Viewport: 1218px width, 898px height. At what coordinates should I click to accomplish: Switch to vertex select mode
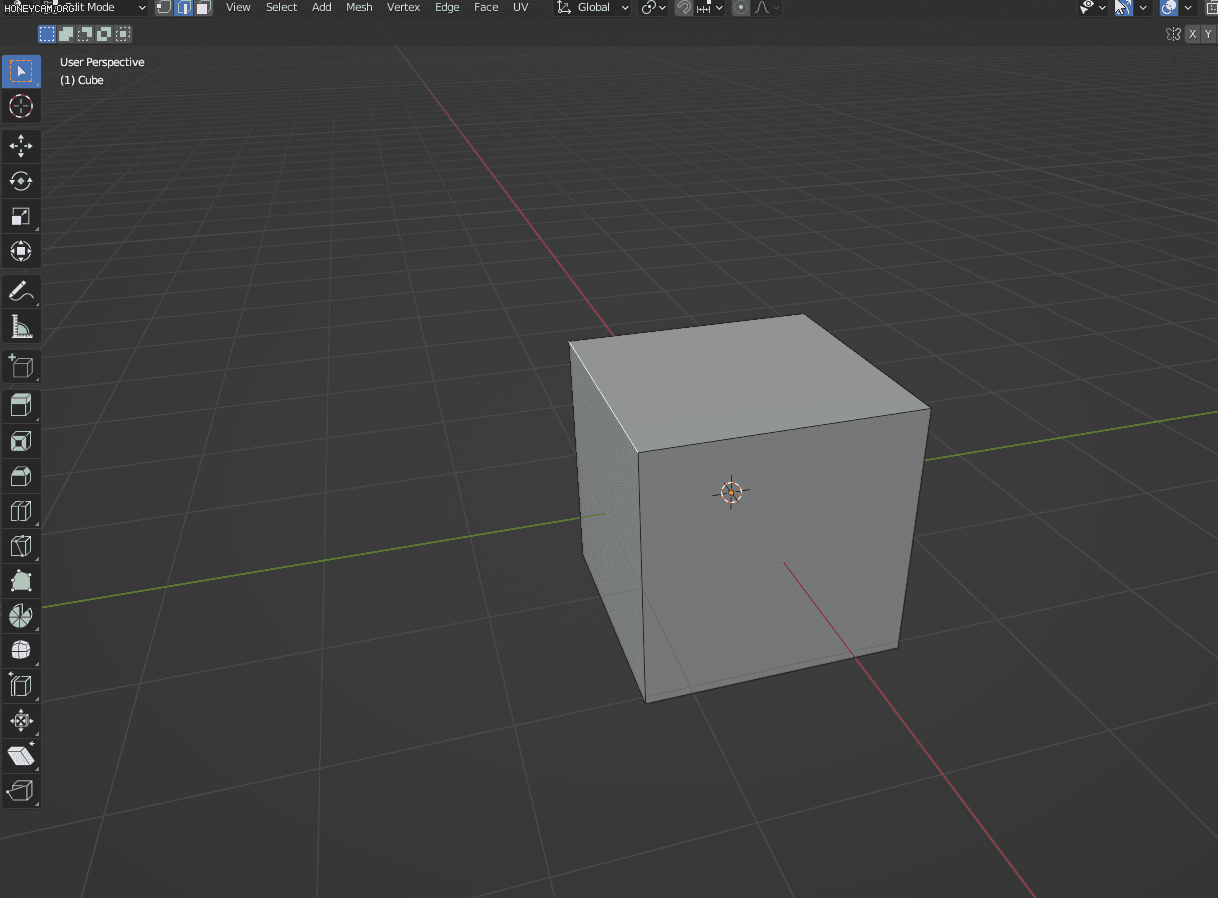click(165, 8)
